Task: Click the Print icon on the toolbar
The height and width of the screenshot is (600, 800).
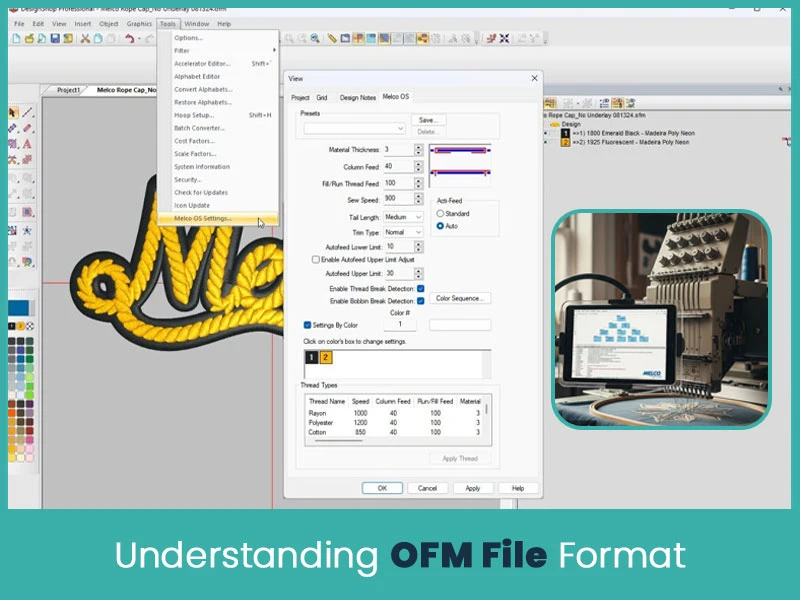Action: coord(67,40)
